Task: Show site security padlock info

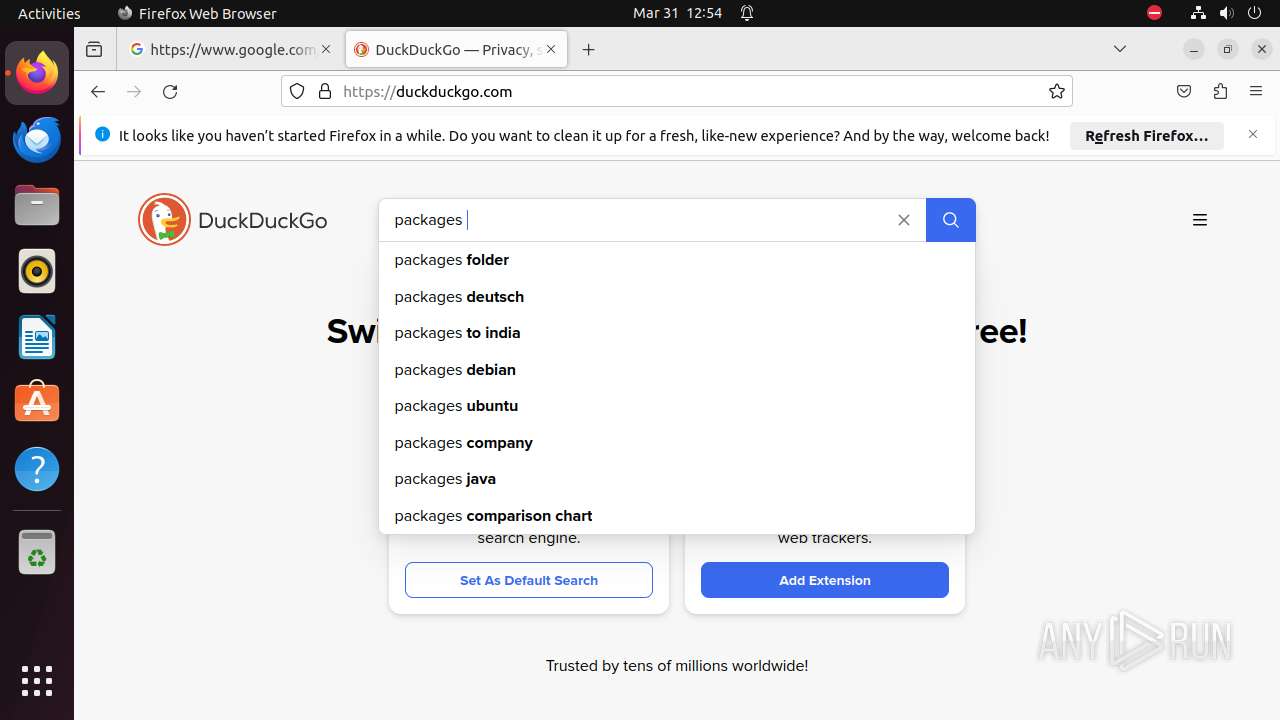Action: pyautogui.click(x=324, y=91)
